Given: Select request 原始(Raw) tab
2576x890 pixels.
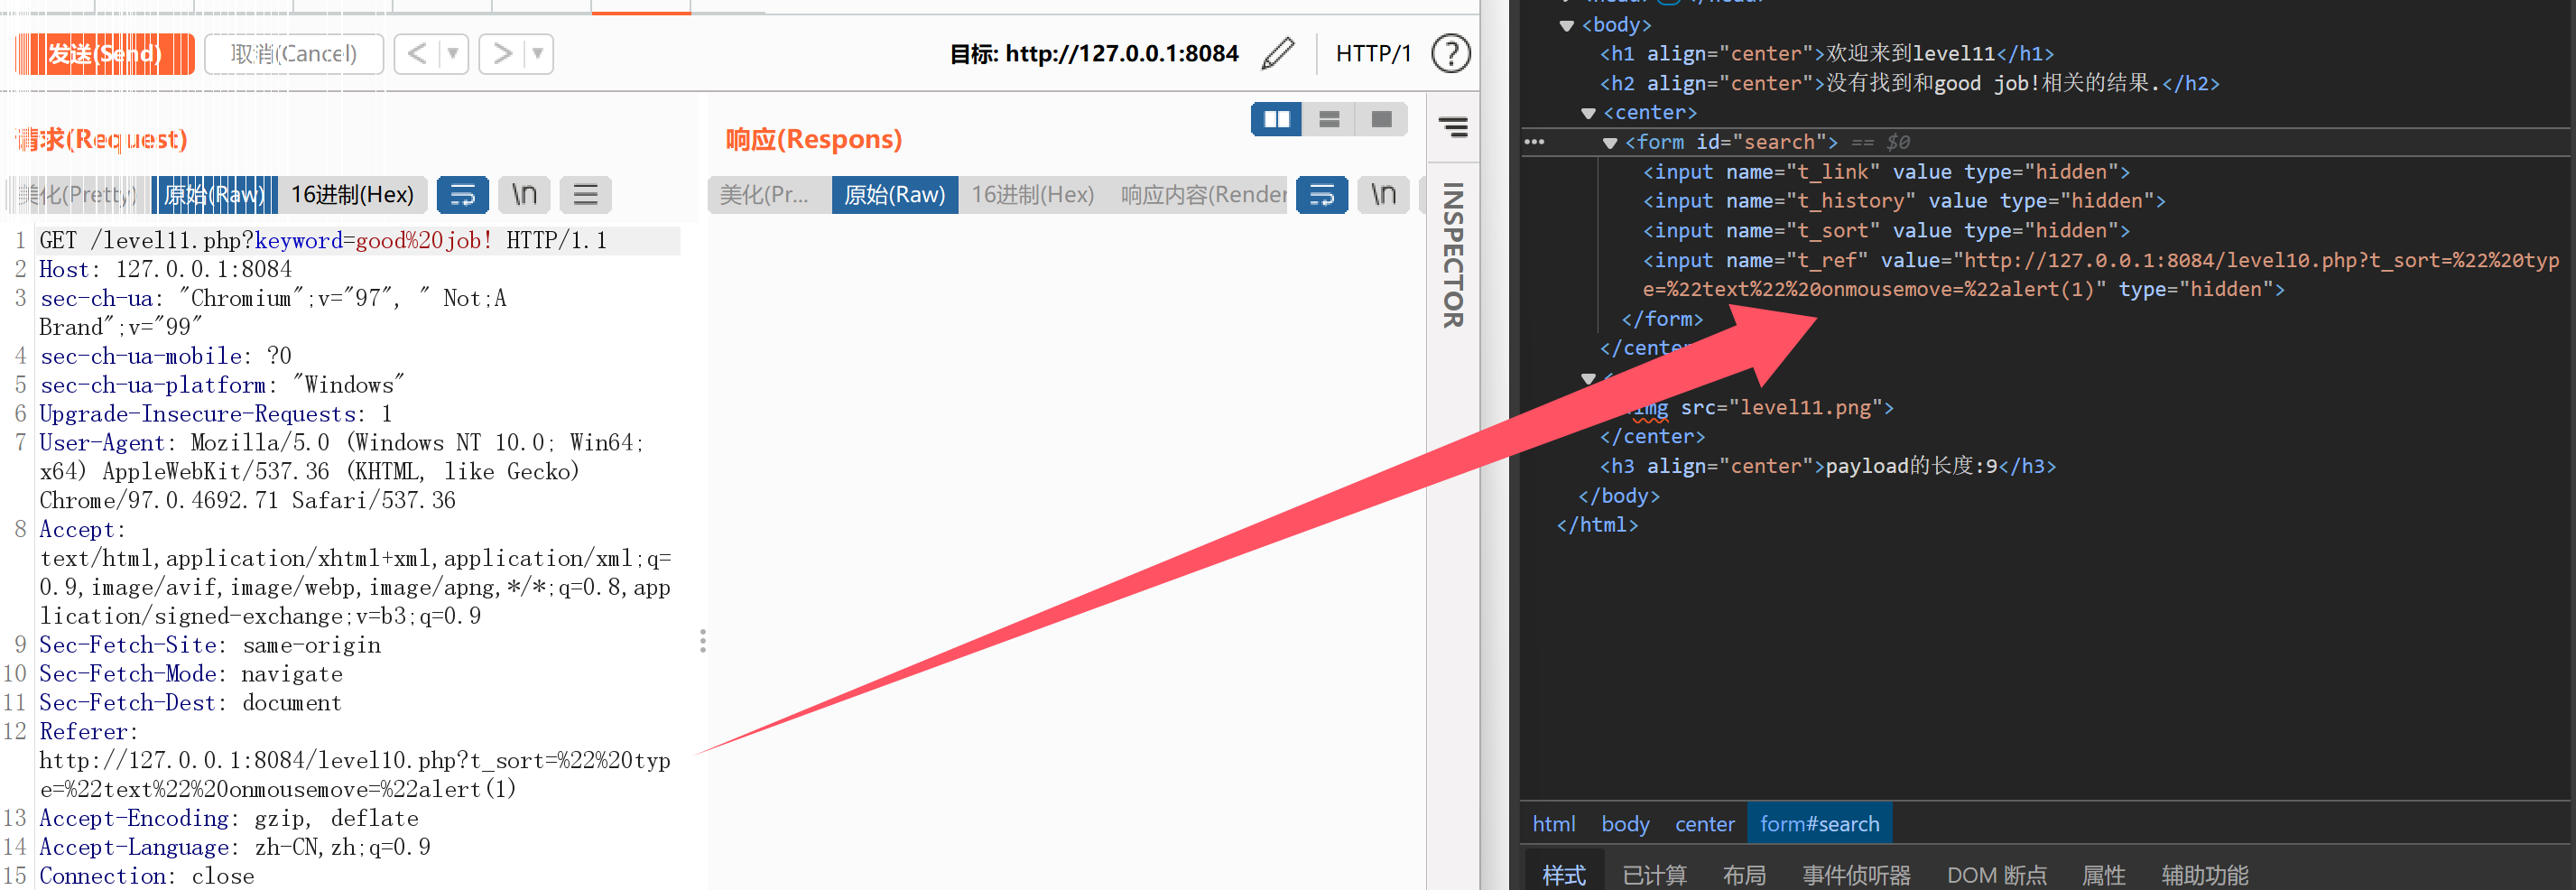Looking at the screenshot, I should click(x=215, y=194).
